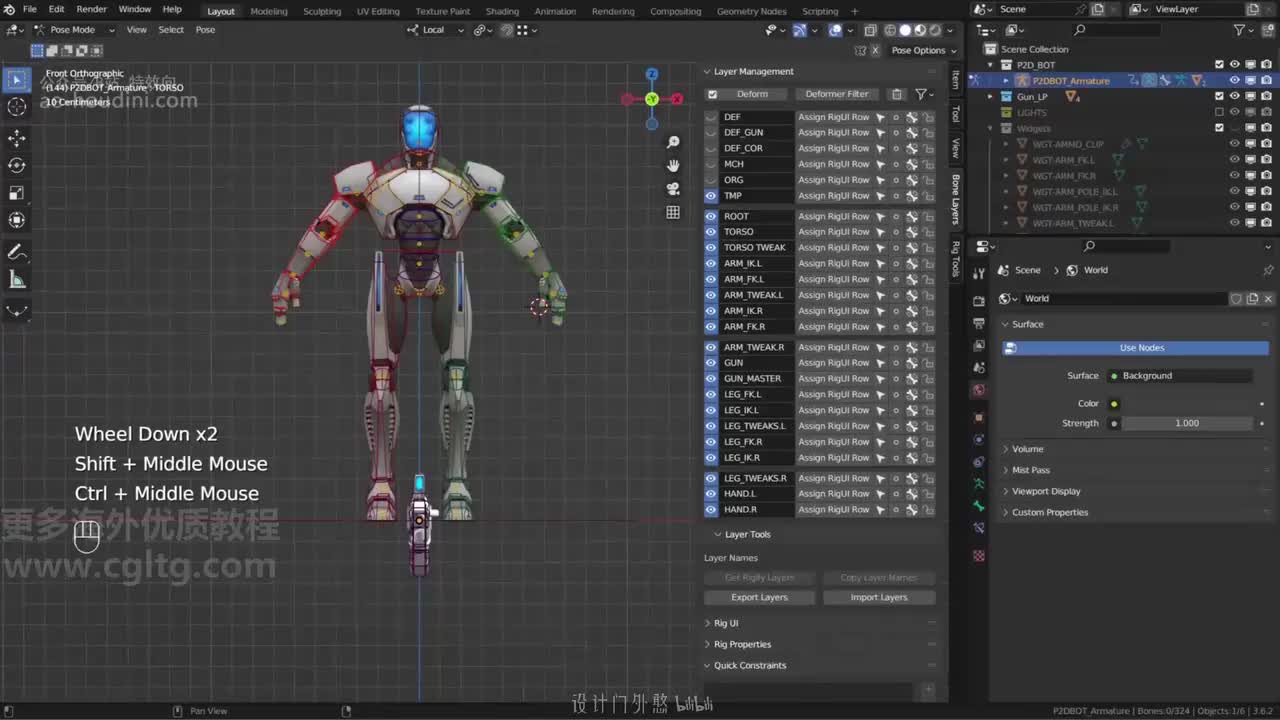Expand the Rig UI panel
The image size is (1280, 720).
point(726,623)
